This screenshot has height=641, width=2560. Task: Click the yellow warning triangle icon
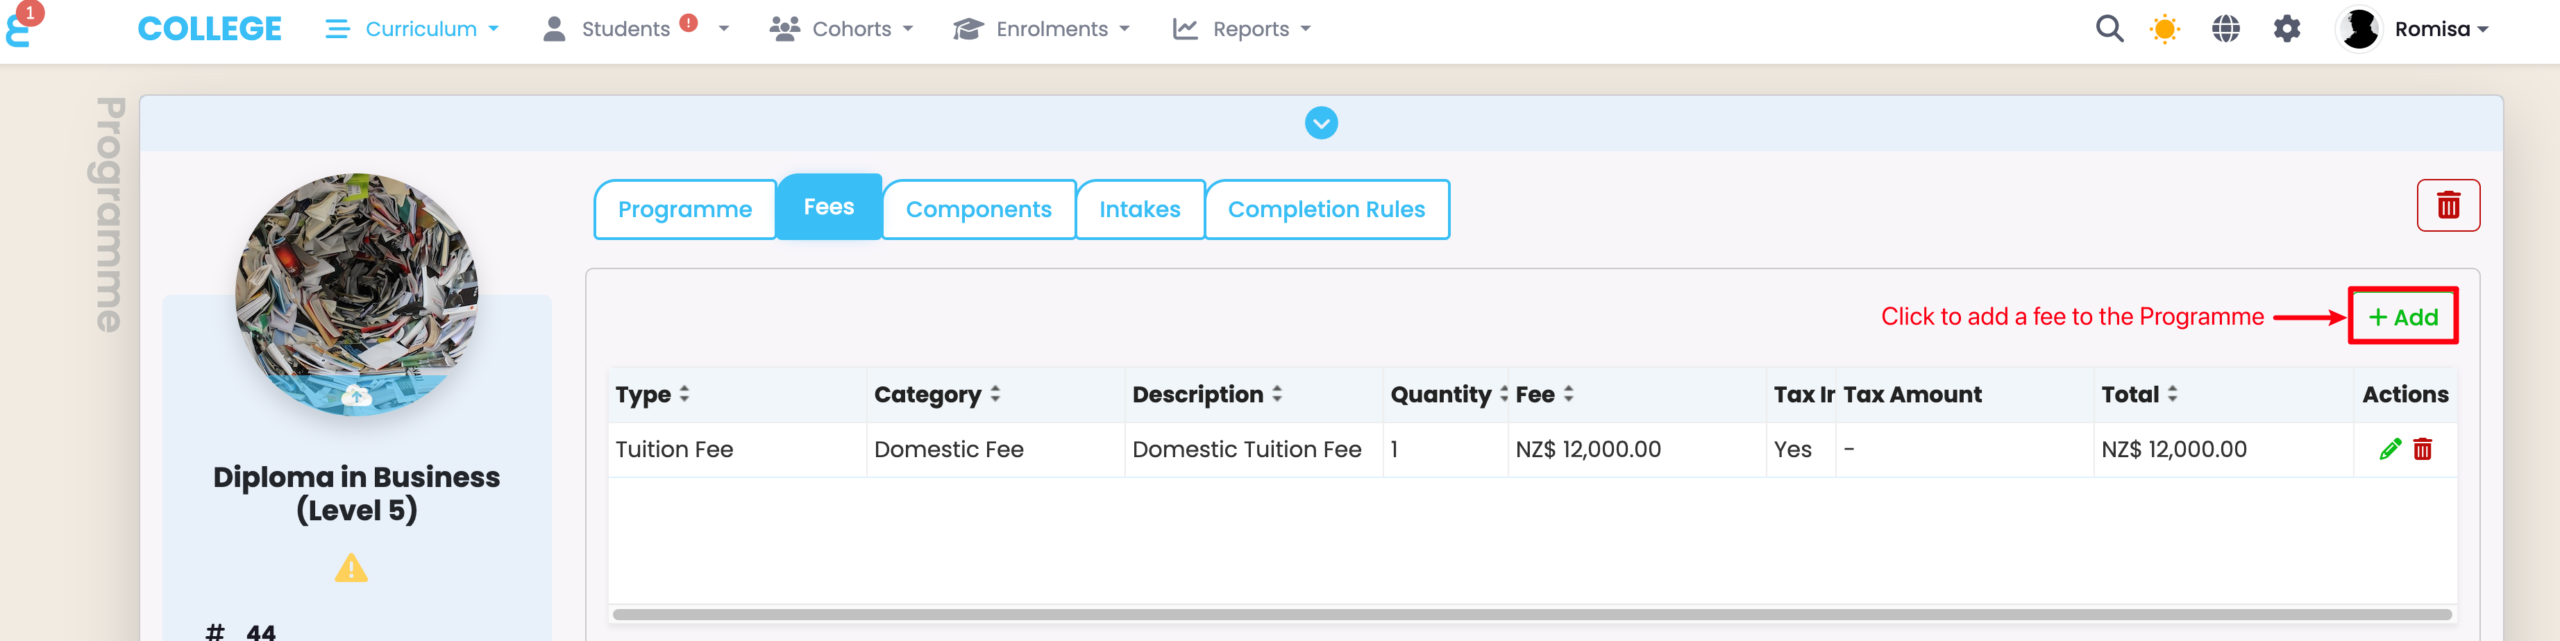pos(351,568)
